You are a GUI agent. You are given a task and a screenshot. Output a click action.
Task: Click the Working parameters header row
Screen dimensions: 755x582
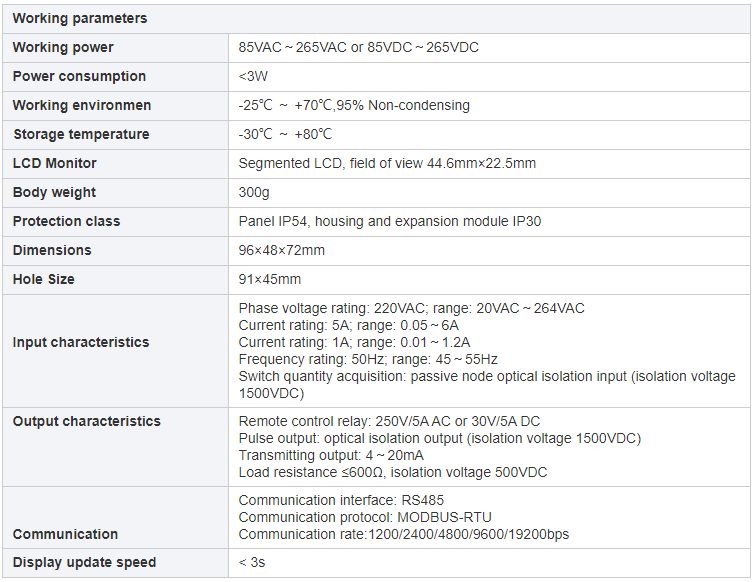[x=376, y=19]
